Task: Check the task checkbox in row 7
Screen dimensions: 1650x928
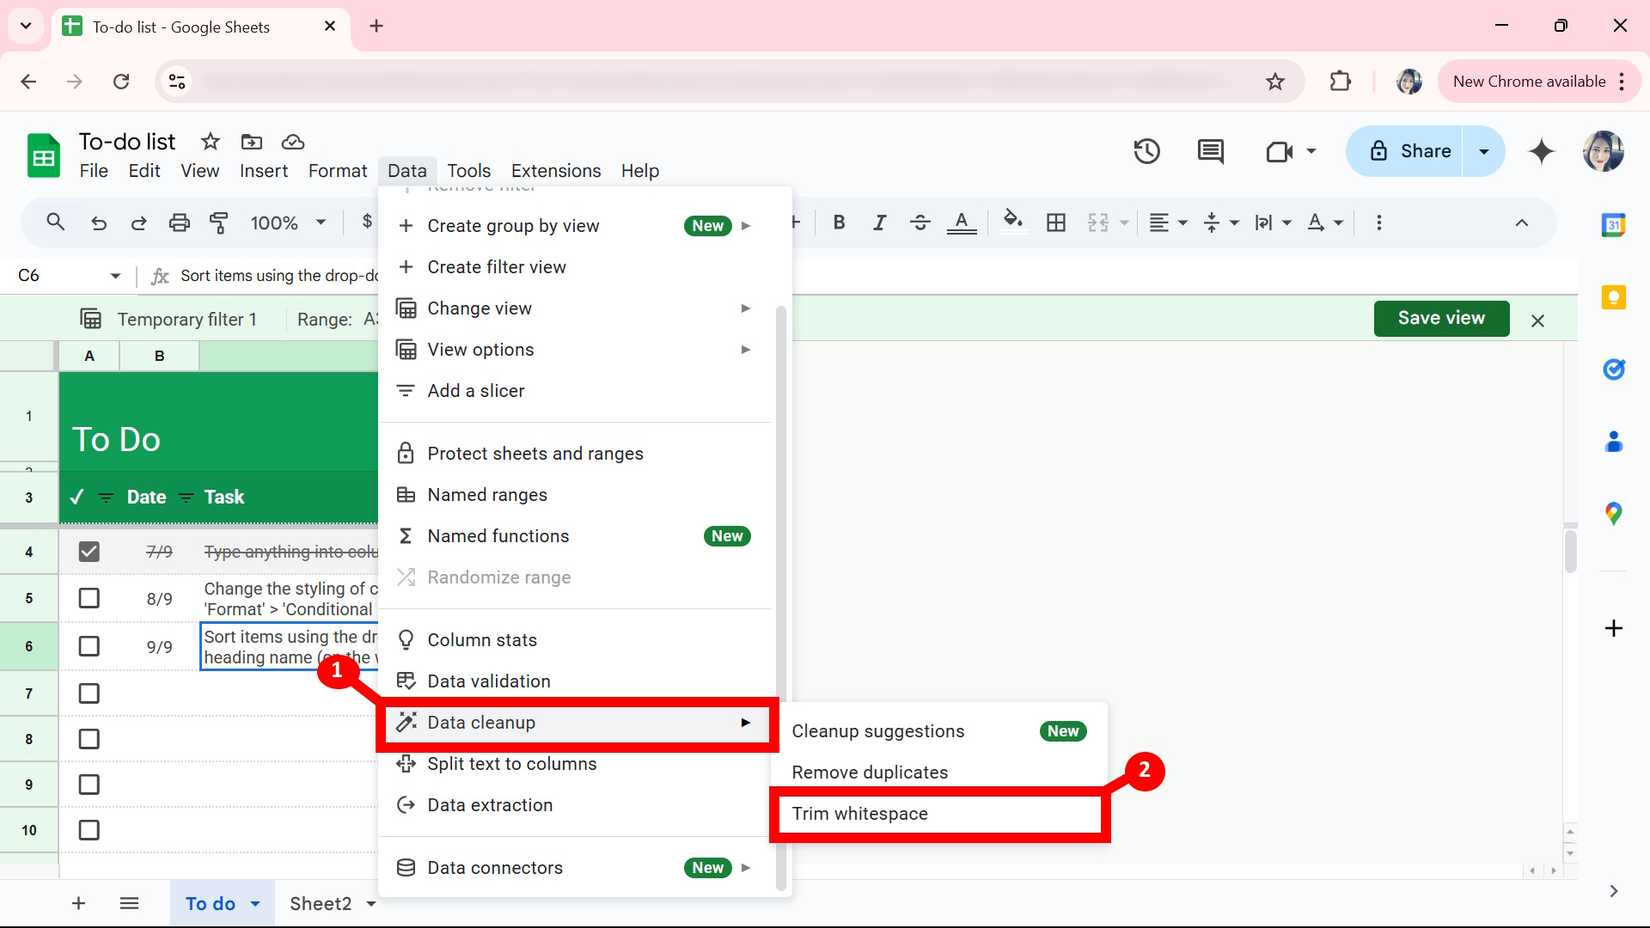Action: 89,692
